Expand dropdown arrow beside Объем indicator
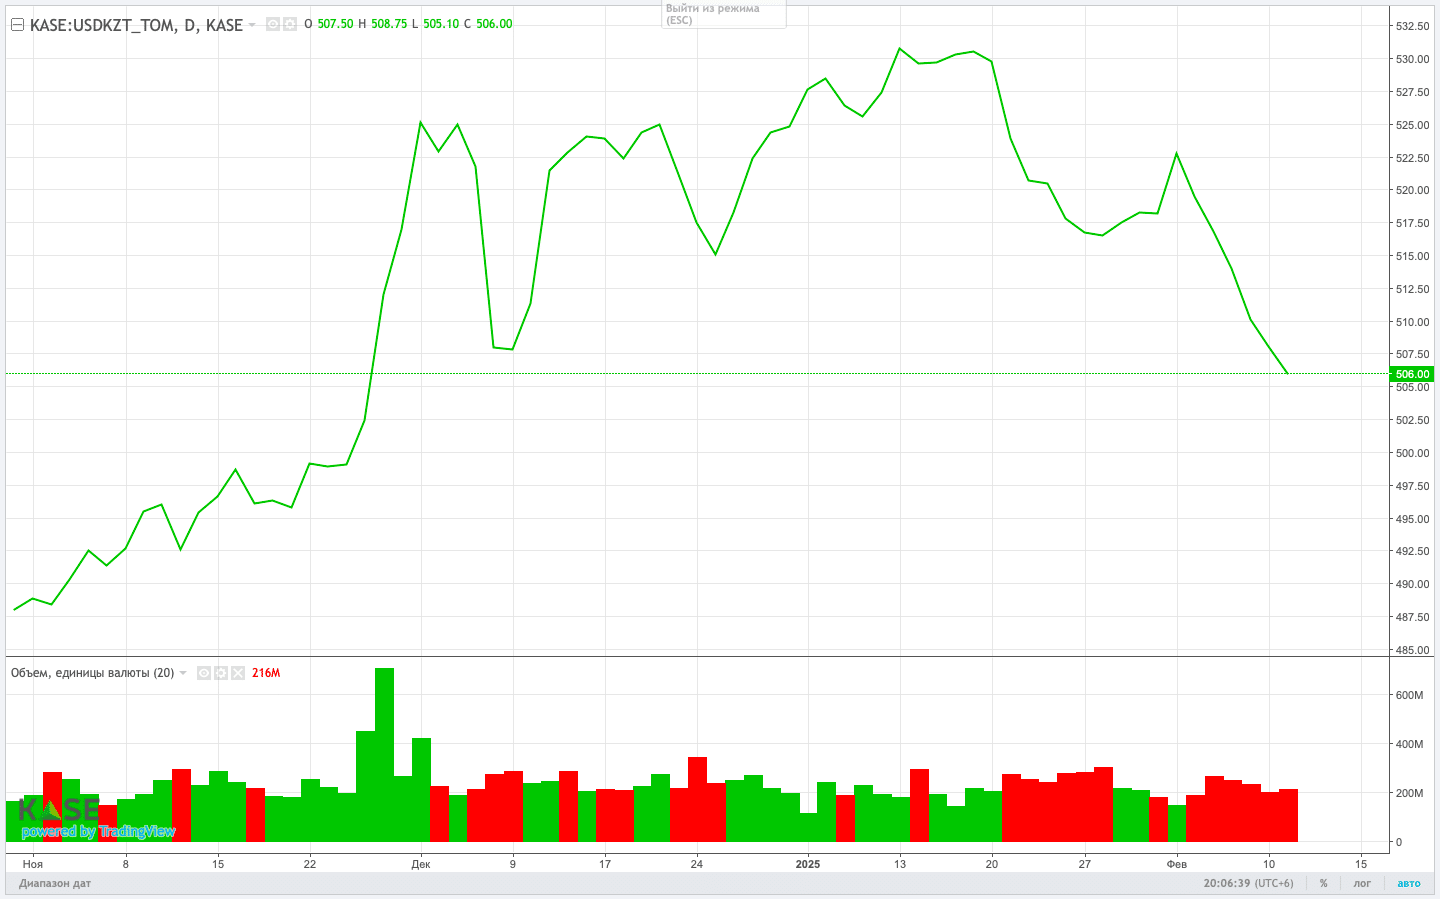Image resolution: width=1440 pixels, height=899 pixels. click(183, 673)
